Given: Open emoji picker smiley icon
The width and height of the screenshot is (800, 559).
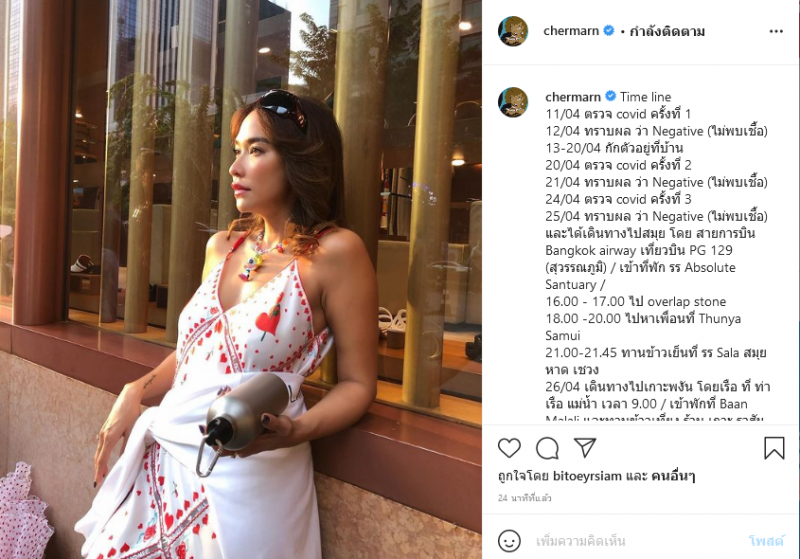Looking at the screenshot, I should [x=509, y=541].
